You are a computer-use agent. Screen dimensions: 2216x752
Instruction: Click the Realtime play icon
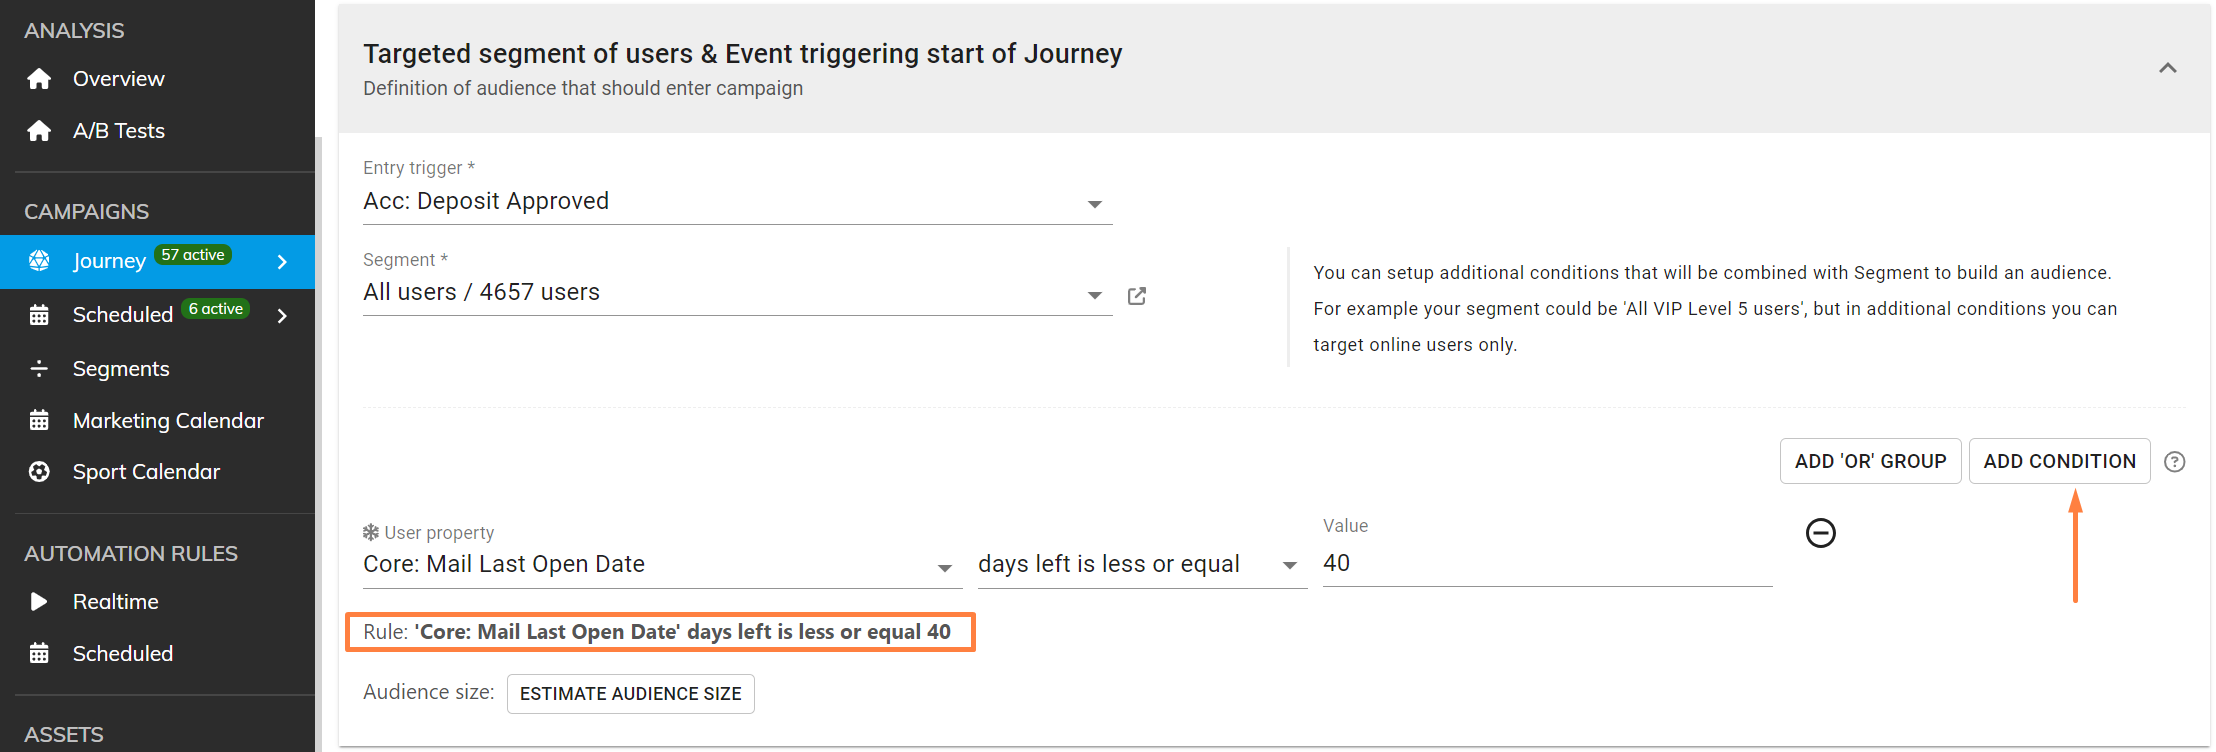click(39, 602)
